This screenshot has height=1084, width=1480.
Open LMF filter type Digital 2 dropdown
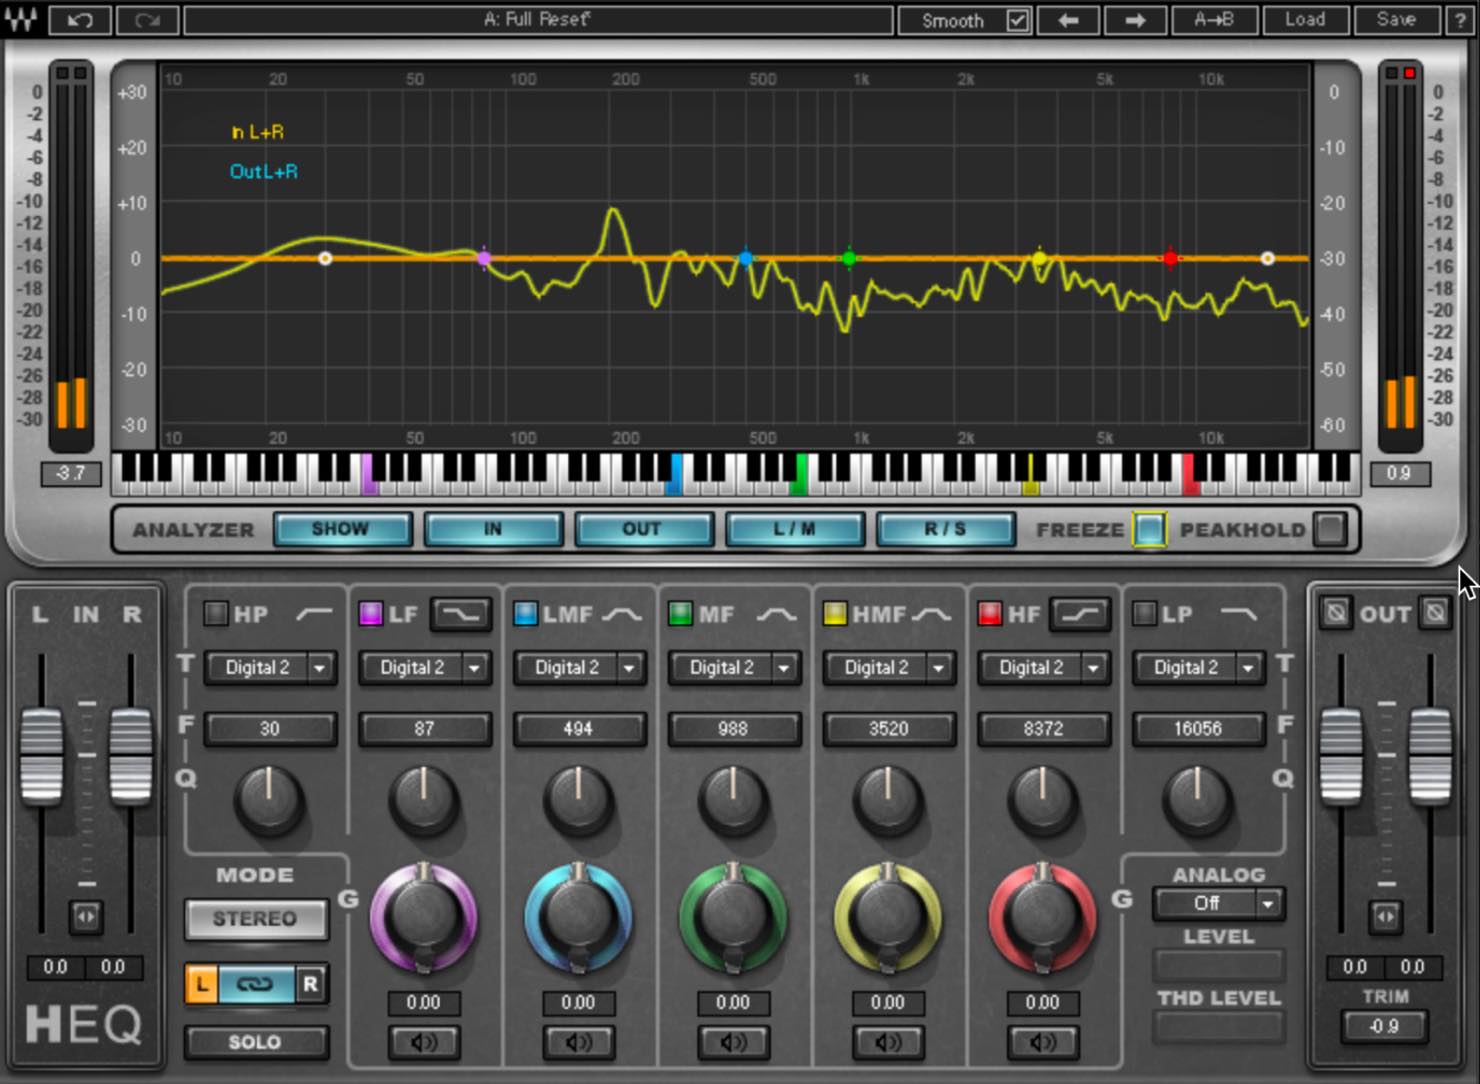click(580, 667)
